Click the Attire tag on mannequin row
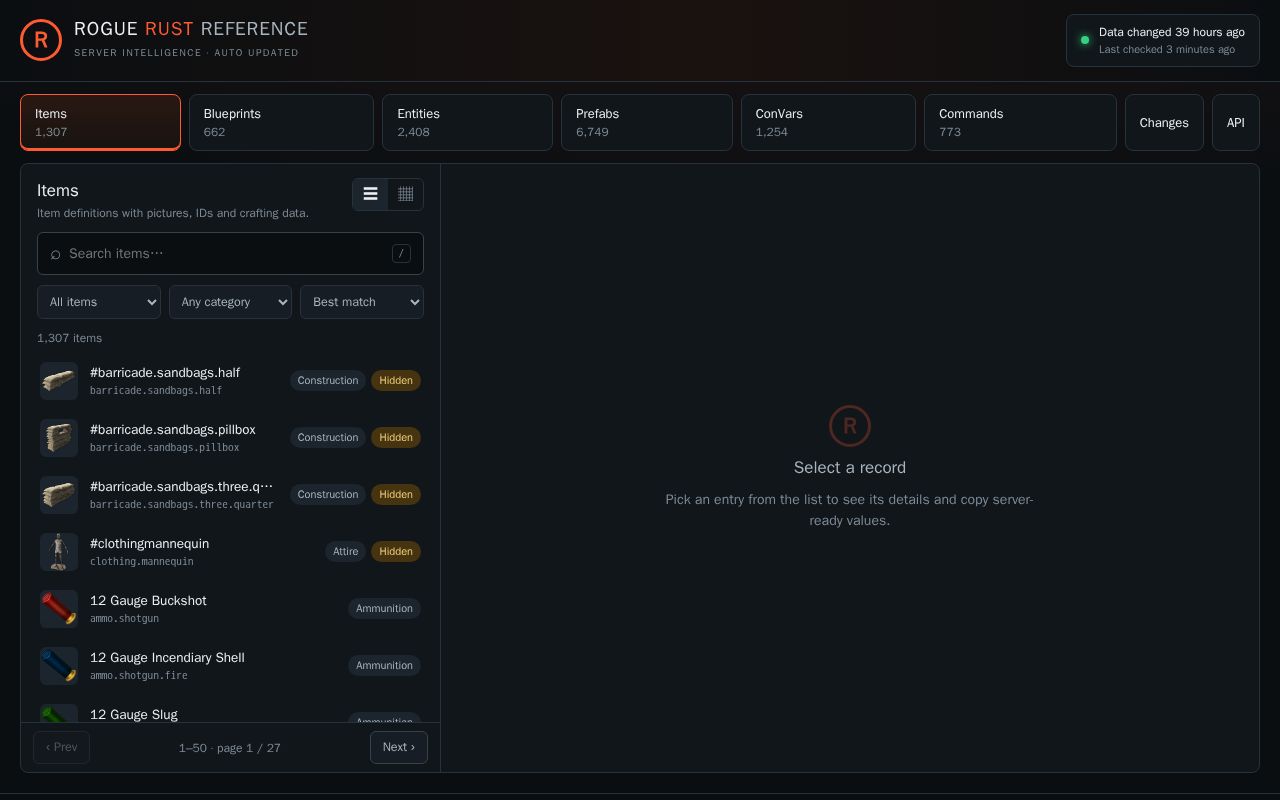1280x800 pixels. 345,551
